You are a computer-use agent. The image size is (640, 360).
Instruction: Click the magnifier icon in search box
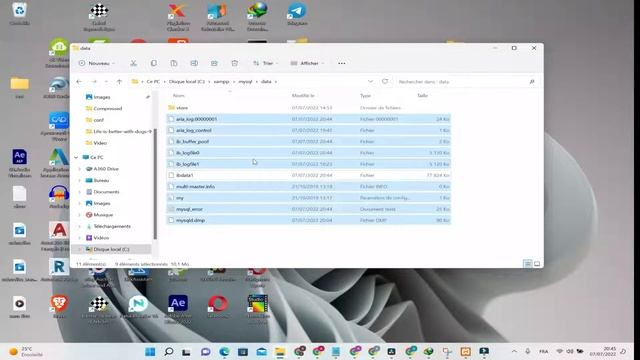532,82
